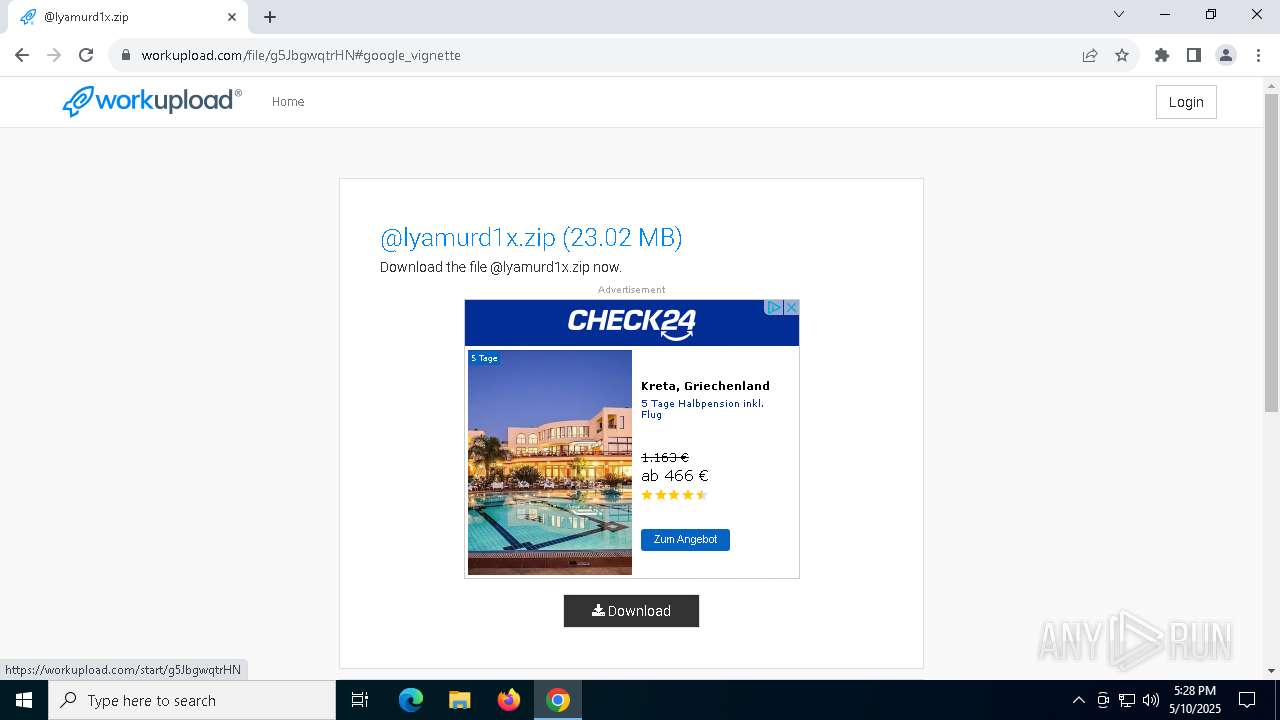
Task: Click the ab 466 € price text
Action: click(x=675, y=476)
